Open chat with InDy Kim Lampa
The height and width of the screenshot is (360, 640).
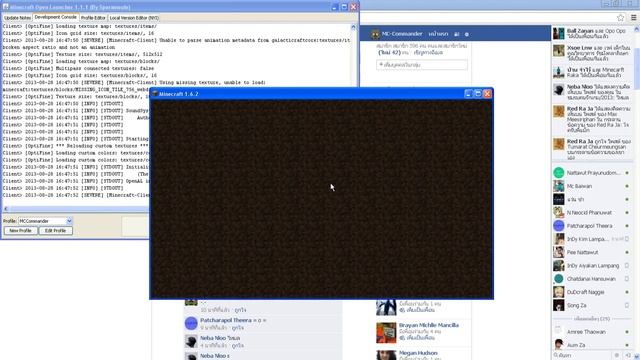592,239
